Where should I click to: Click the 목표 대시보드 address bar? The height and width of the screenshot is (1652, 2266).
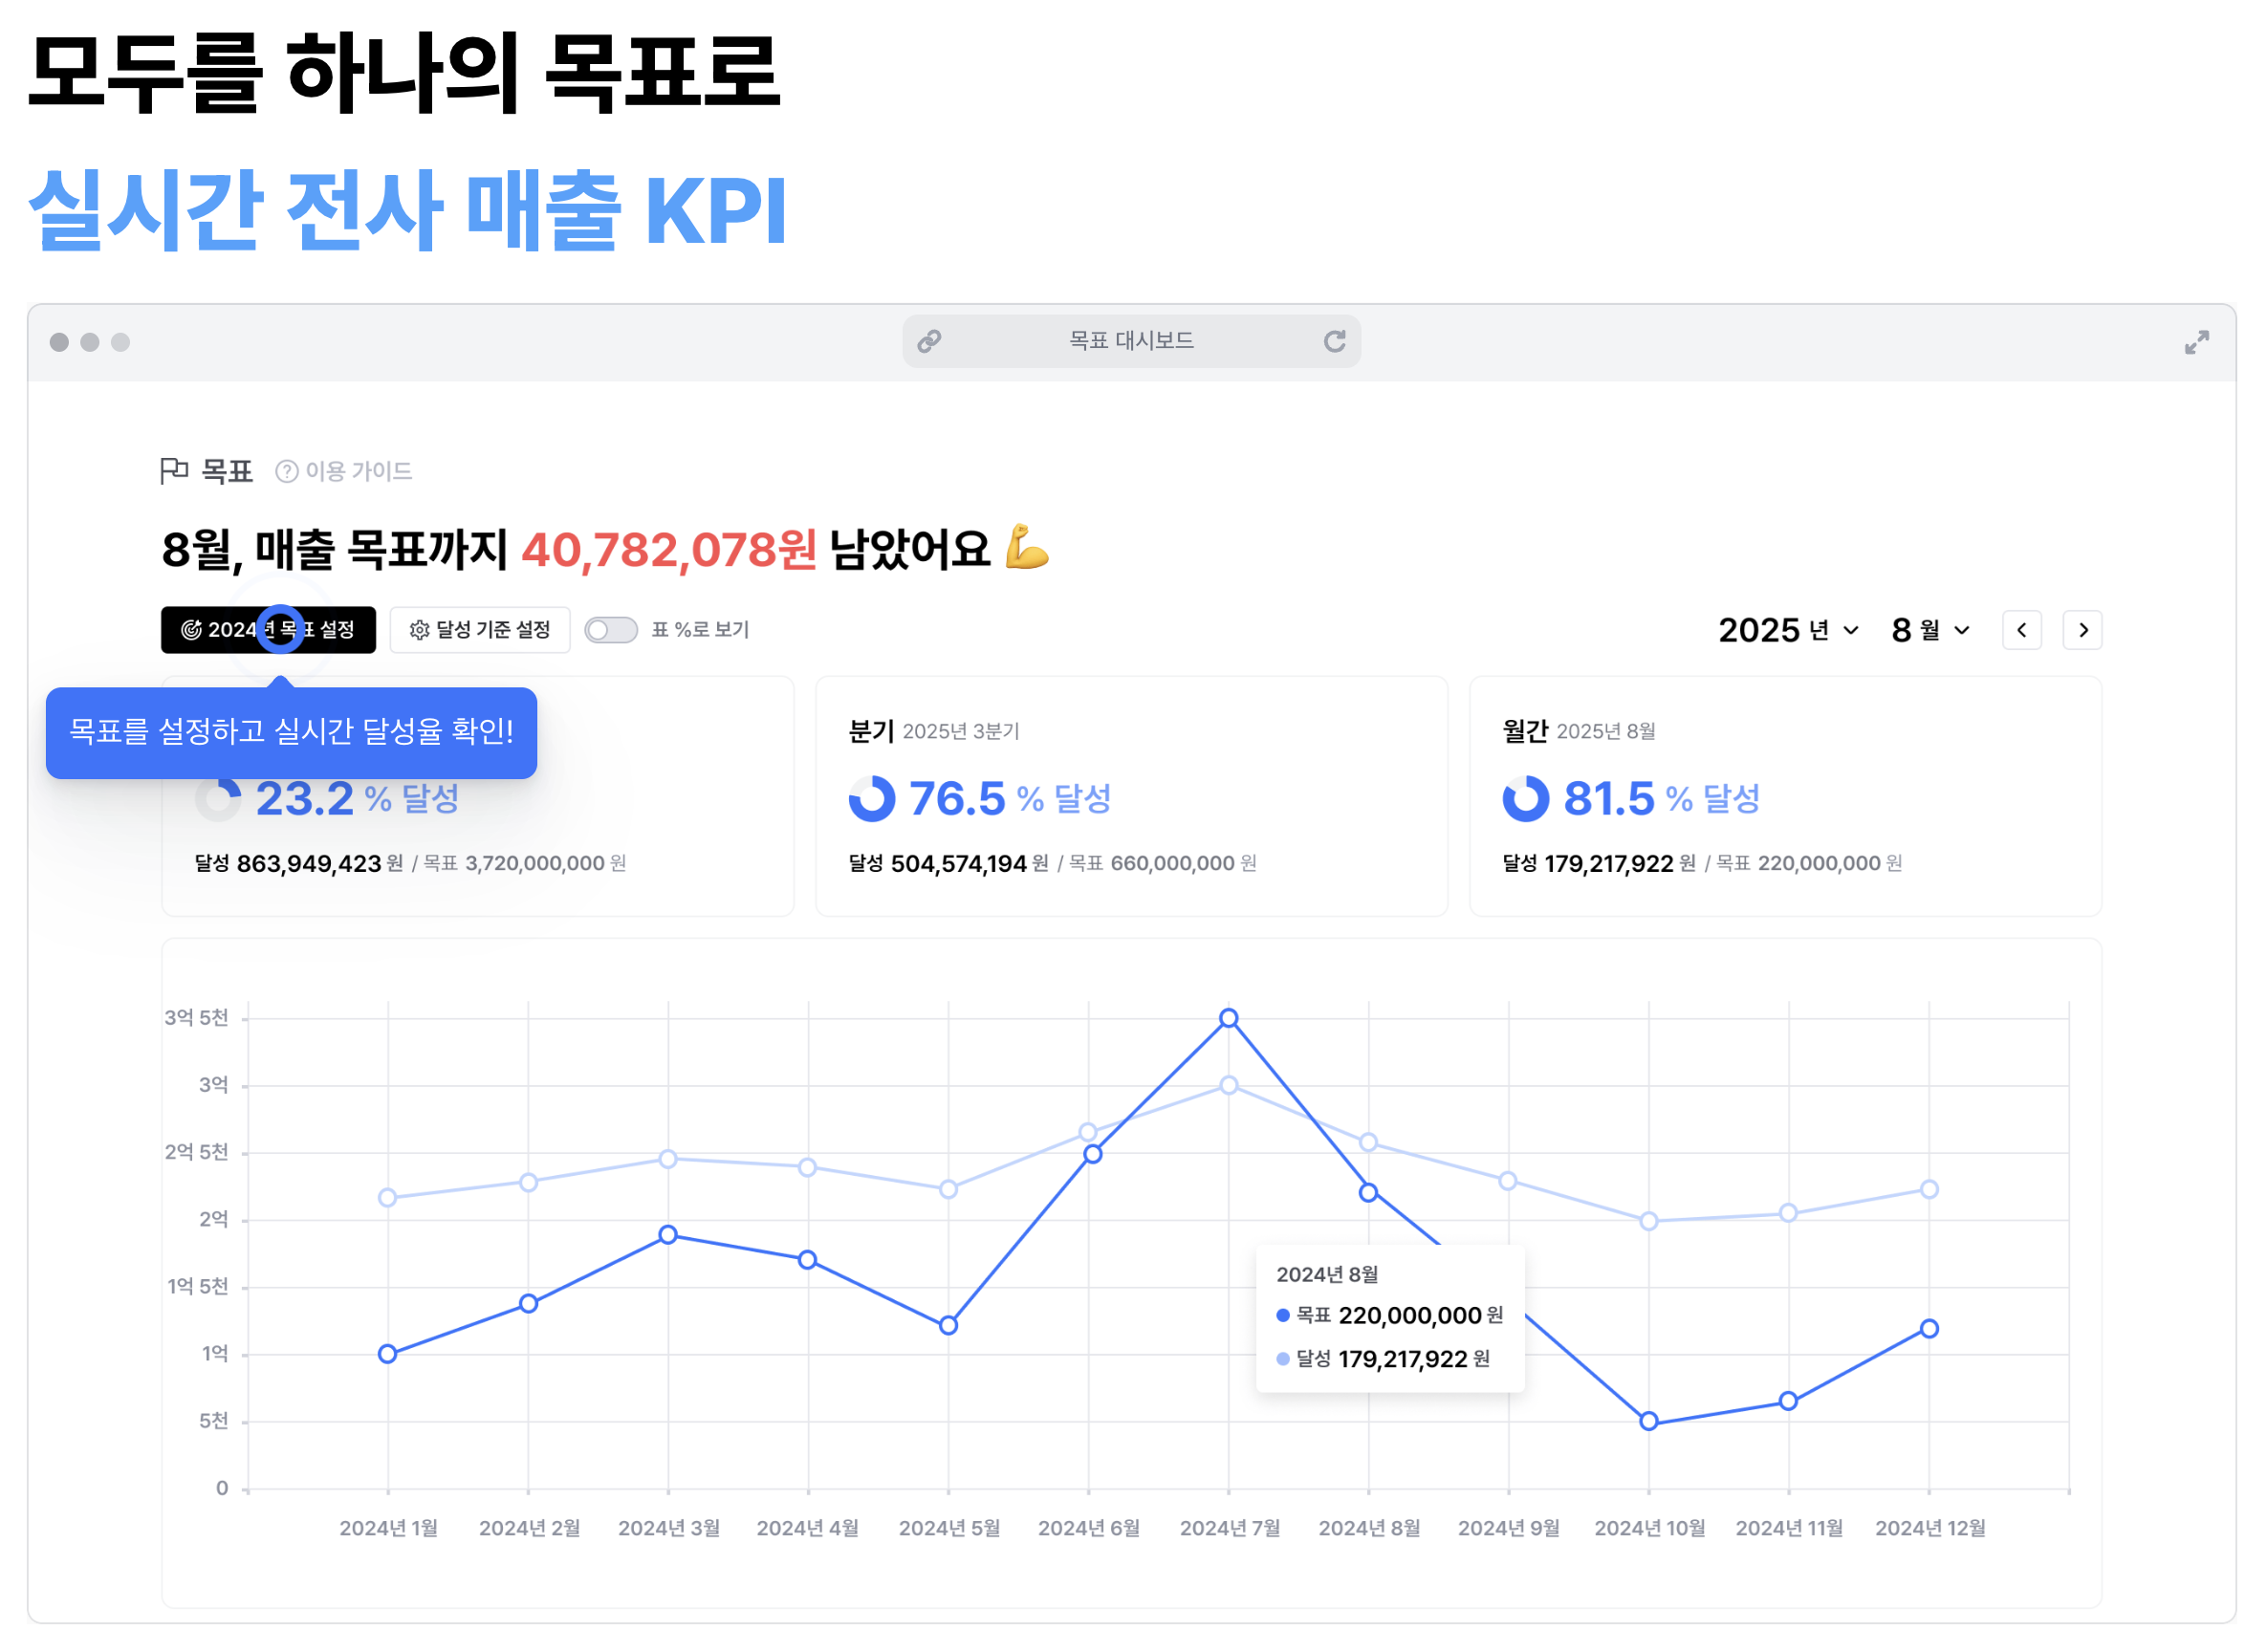tap(1132, 342)
